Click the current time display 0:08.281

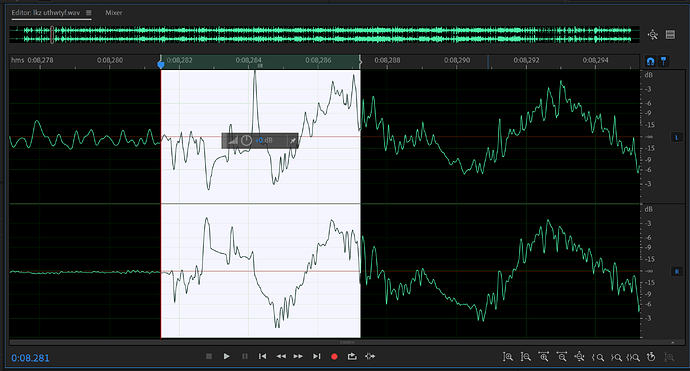30,358
